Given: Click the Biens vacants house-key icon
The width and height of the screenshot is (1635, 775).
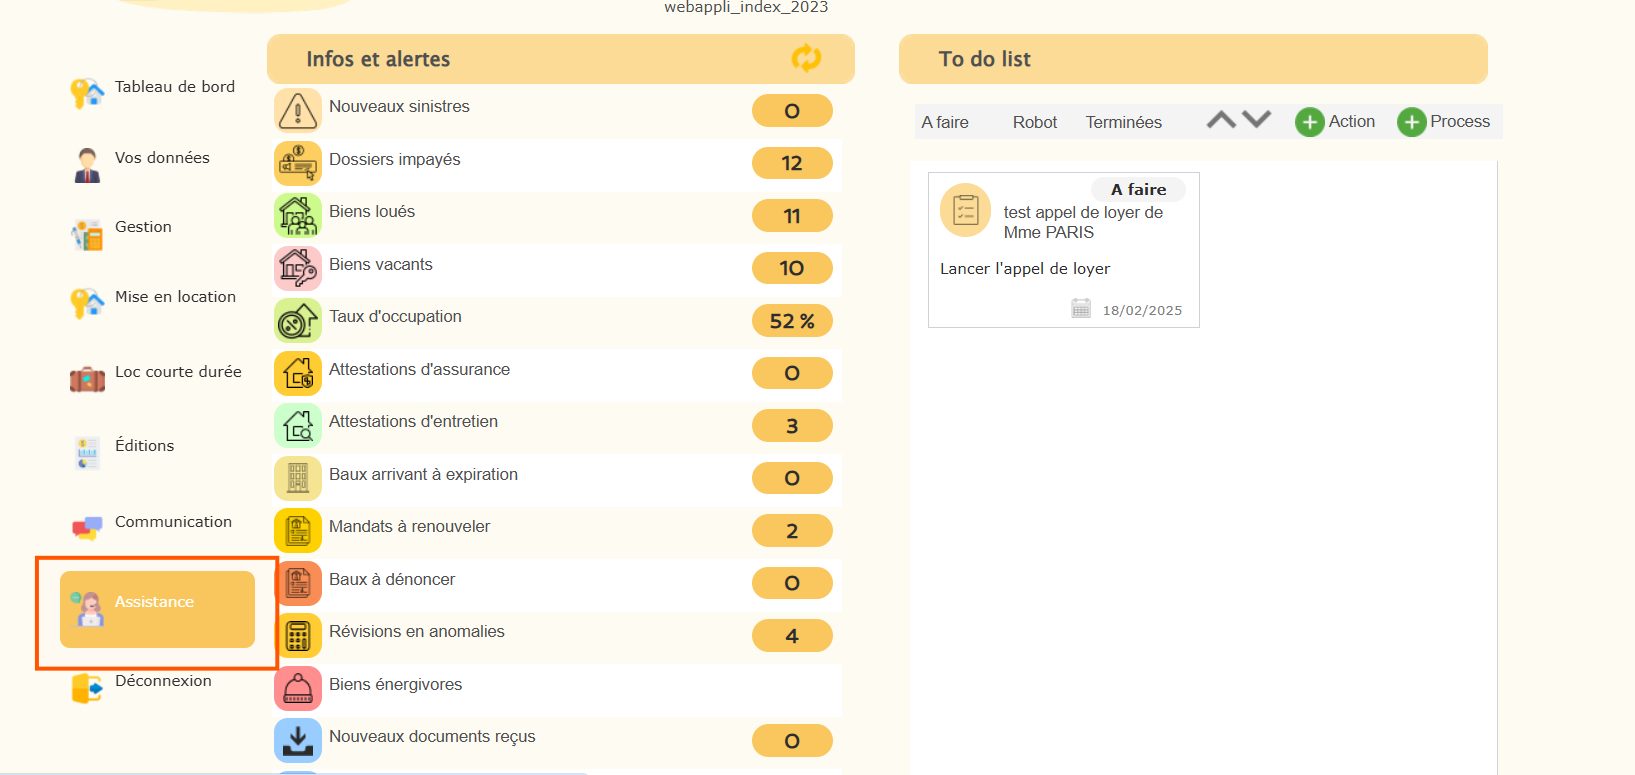Looking at the screenshot, I should point(298,268).
